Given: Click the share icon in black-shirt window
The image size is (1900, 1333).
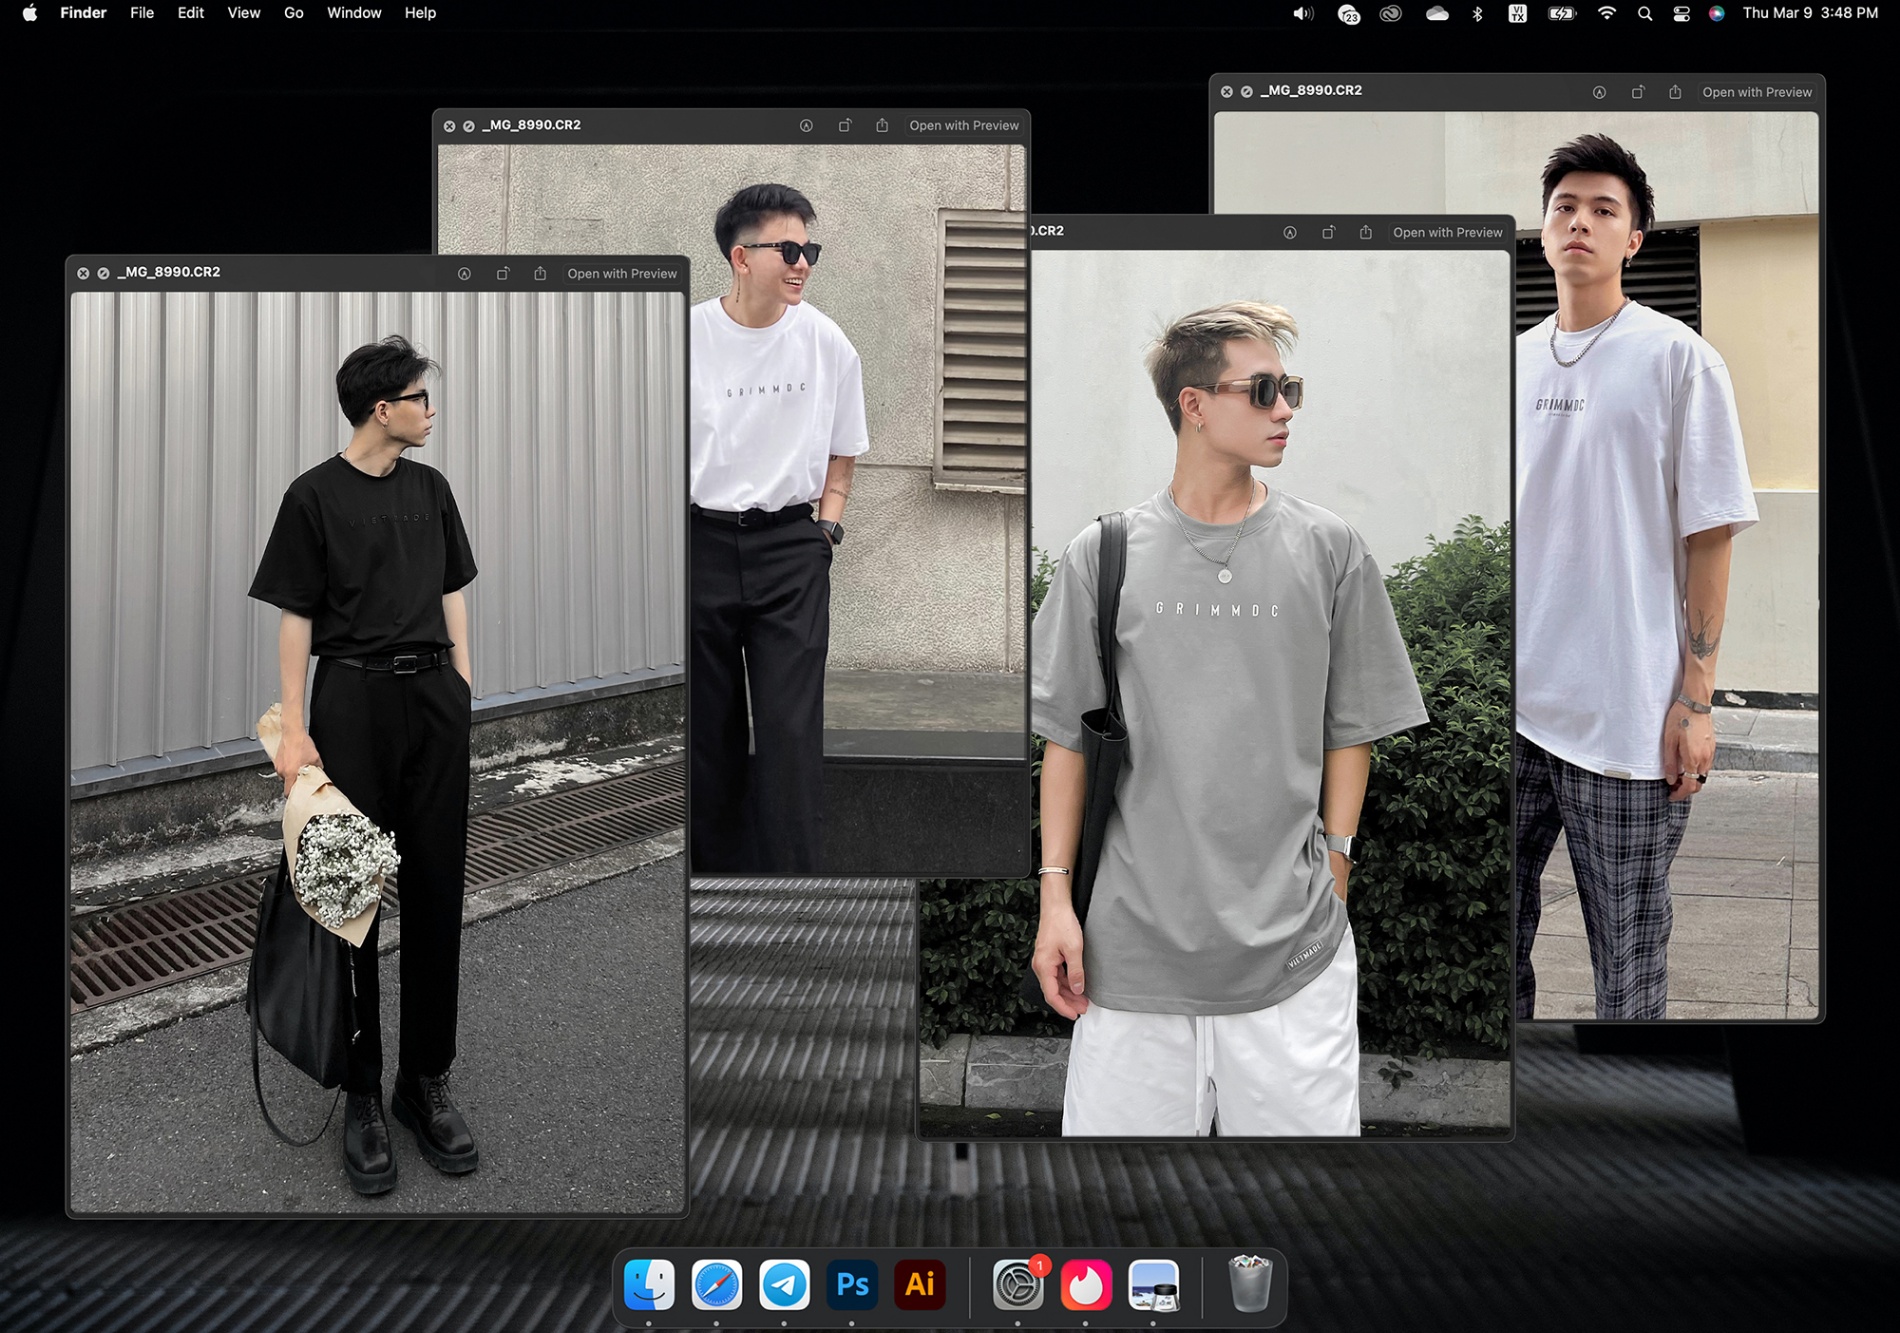Looking at the screenshot, I should pyautogui.click(x=540, y=273).
